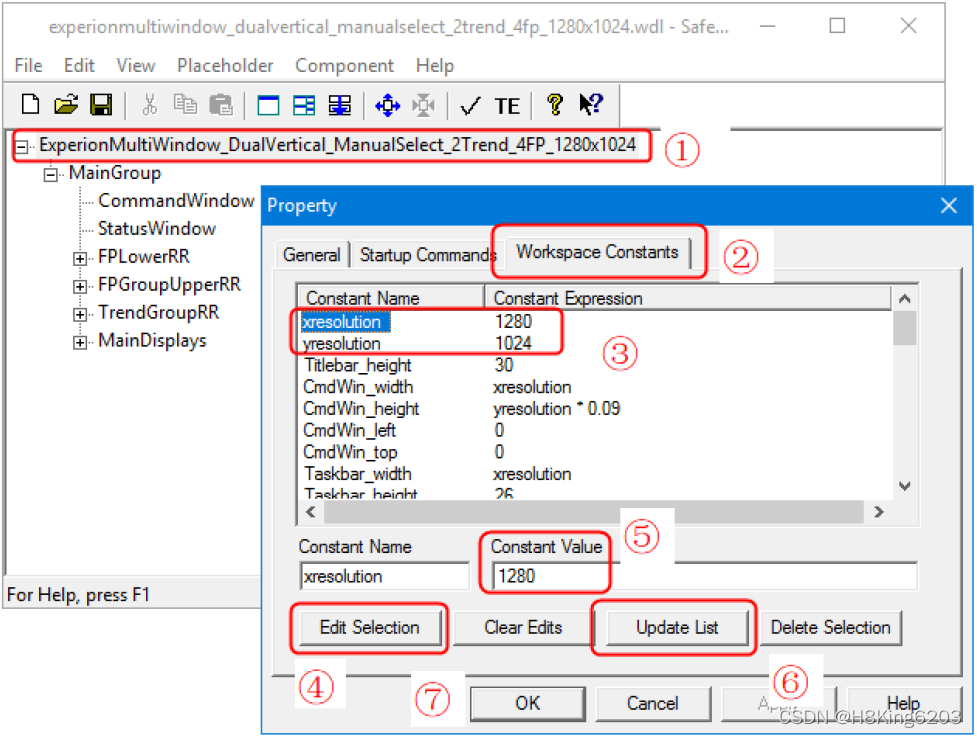
Task: Select the Taskbar_width constant row
Action: click(x=595, y=474)
